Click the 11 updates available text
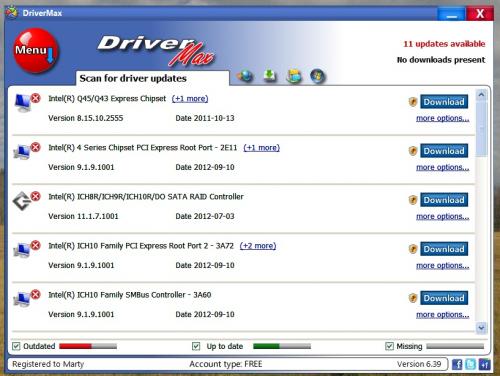 click(444, 44)
